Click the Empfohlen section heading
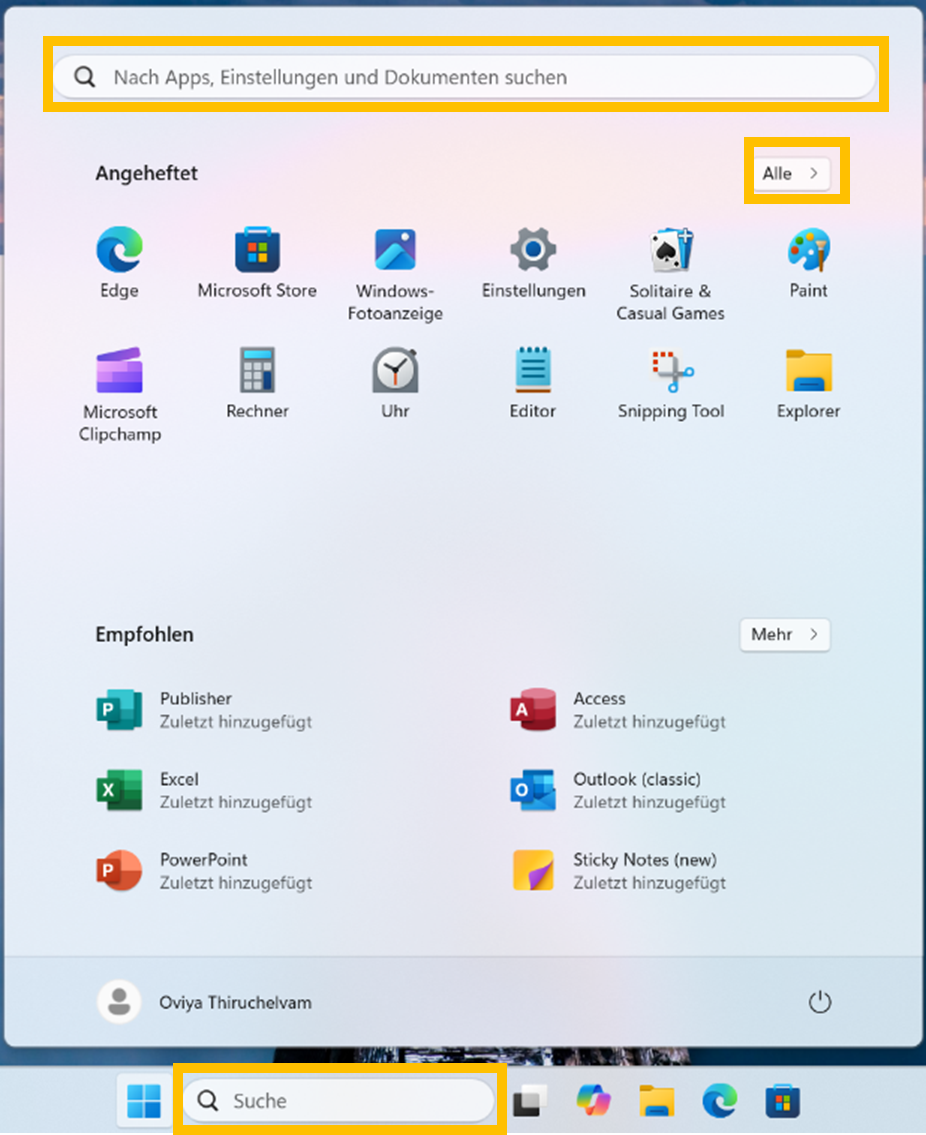 coord(145,635)
